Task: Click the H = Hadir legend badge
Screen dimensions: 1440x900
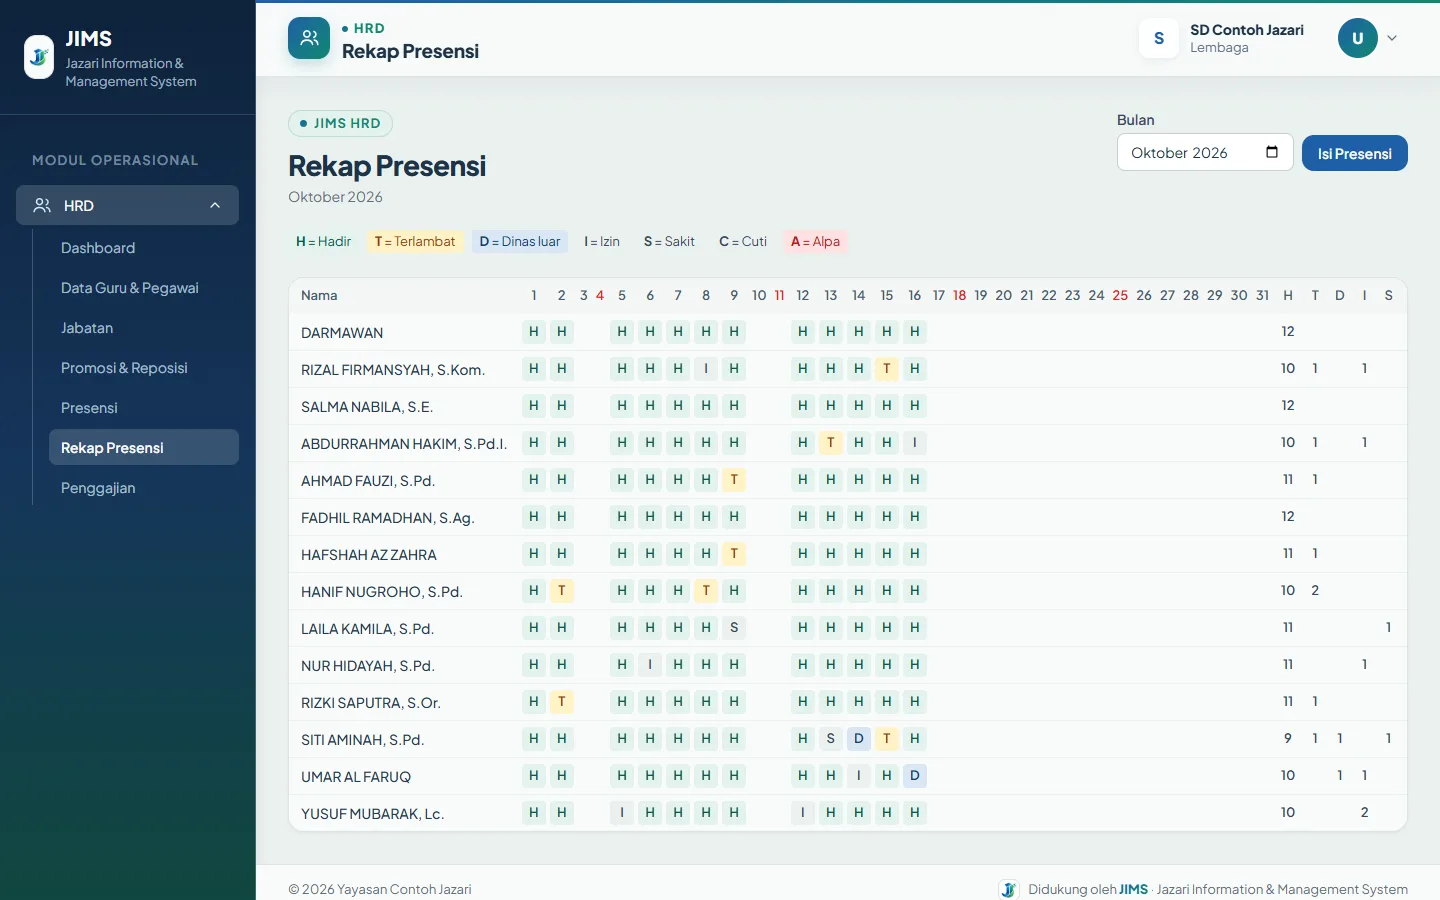Action: (x=323, y=241)
